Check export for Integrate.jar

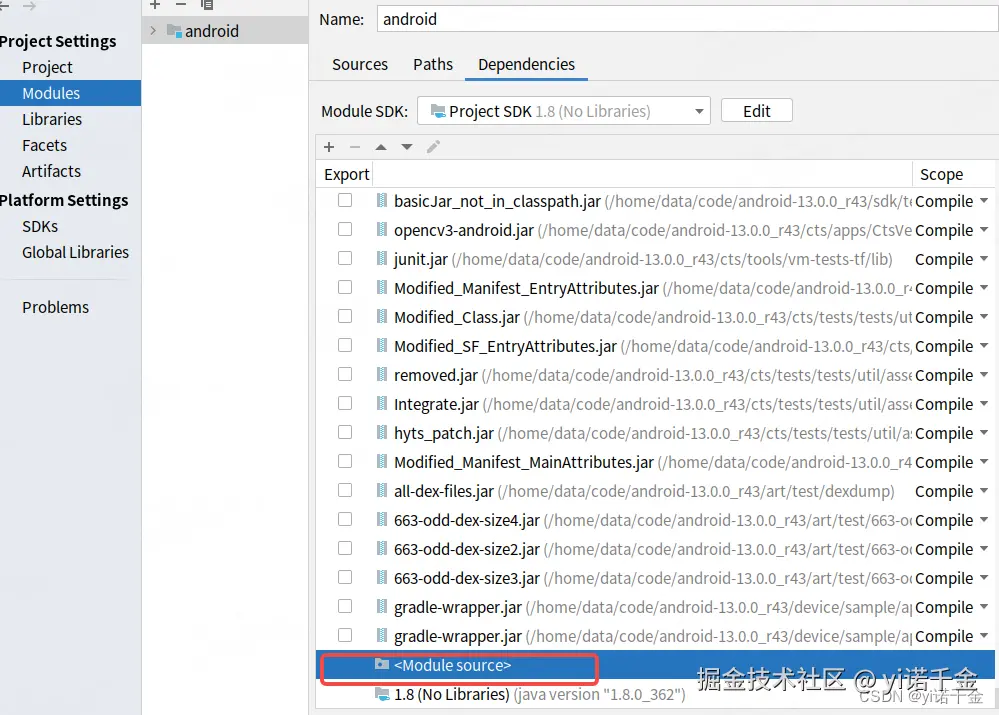(345, 403)
